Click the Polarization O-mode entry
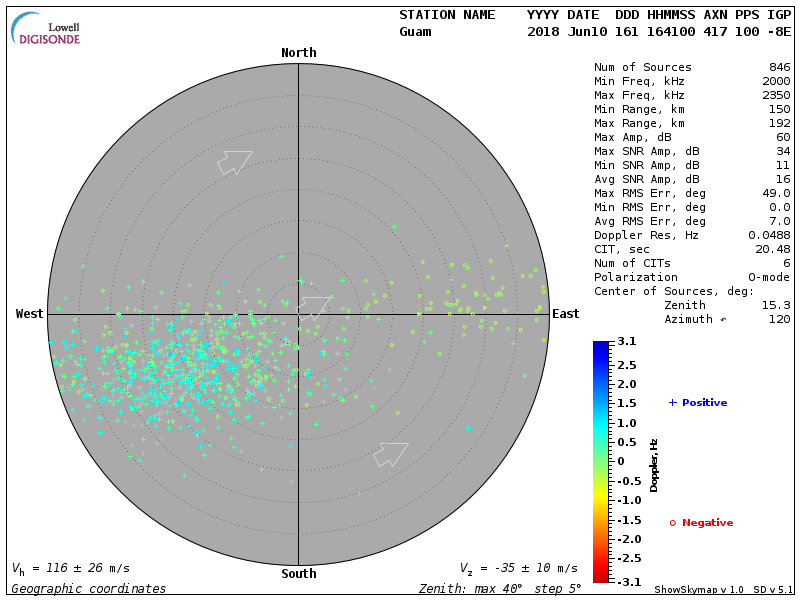This screenshot has width=800, height=600. 692,277
